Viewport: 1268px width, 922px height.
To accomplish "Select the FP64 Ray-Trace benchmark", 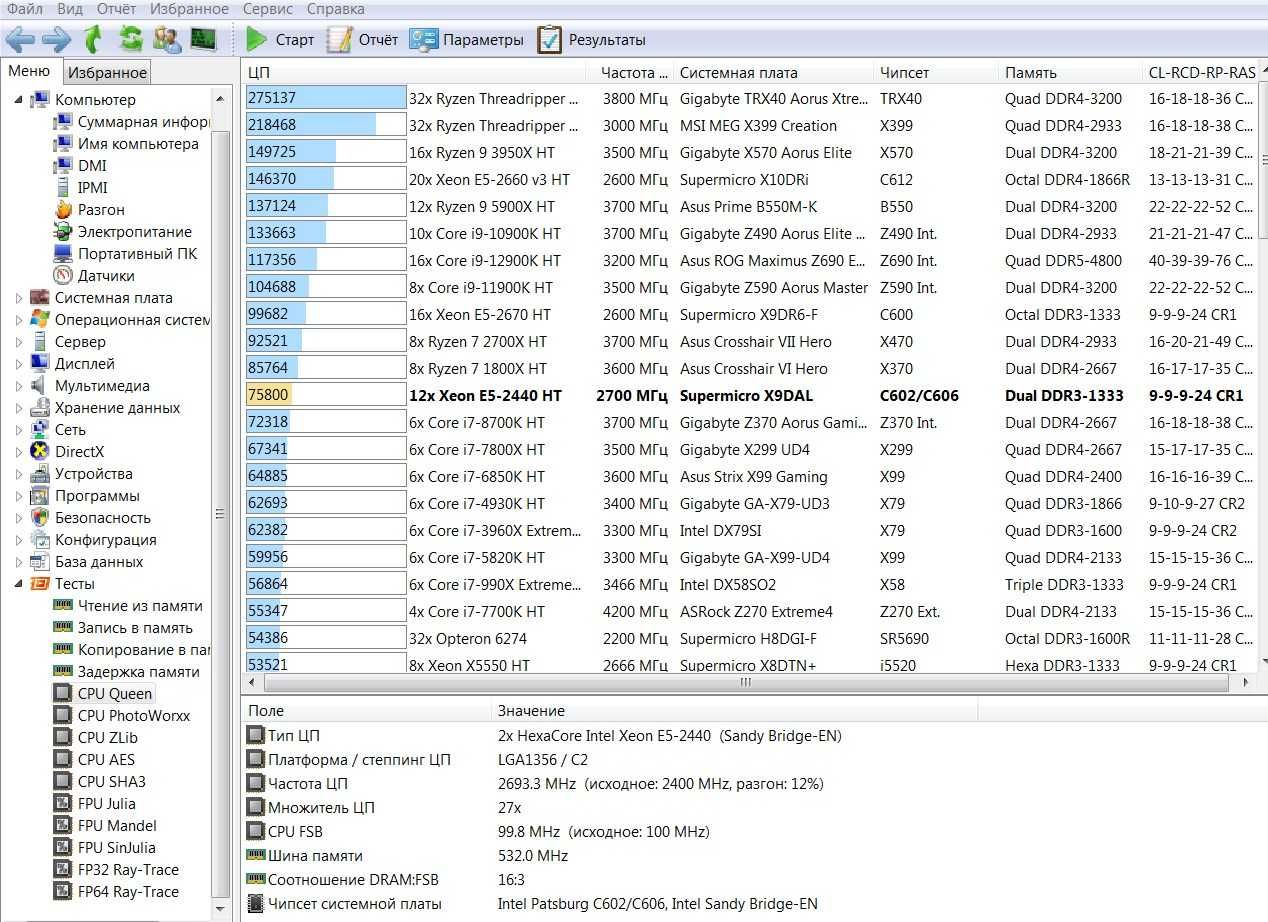I will tap(116, 892).
